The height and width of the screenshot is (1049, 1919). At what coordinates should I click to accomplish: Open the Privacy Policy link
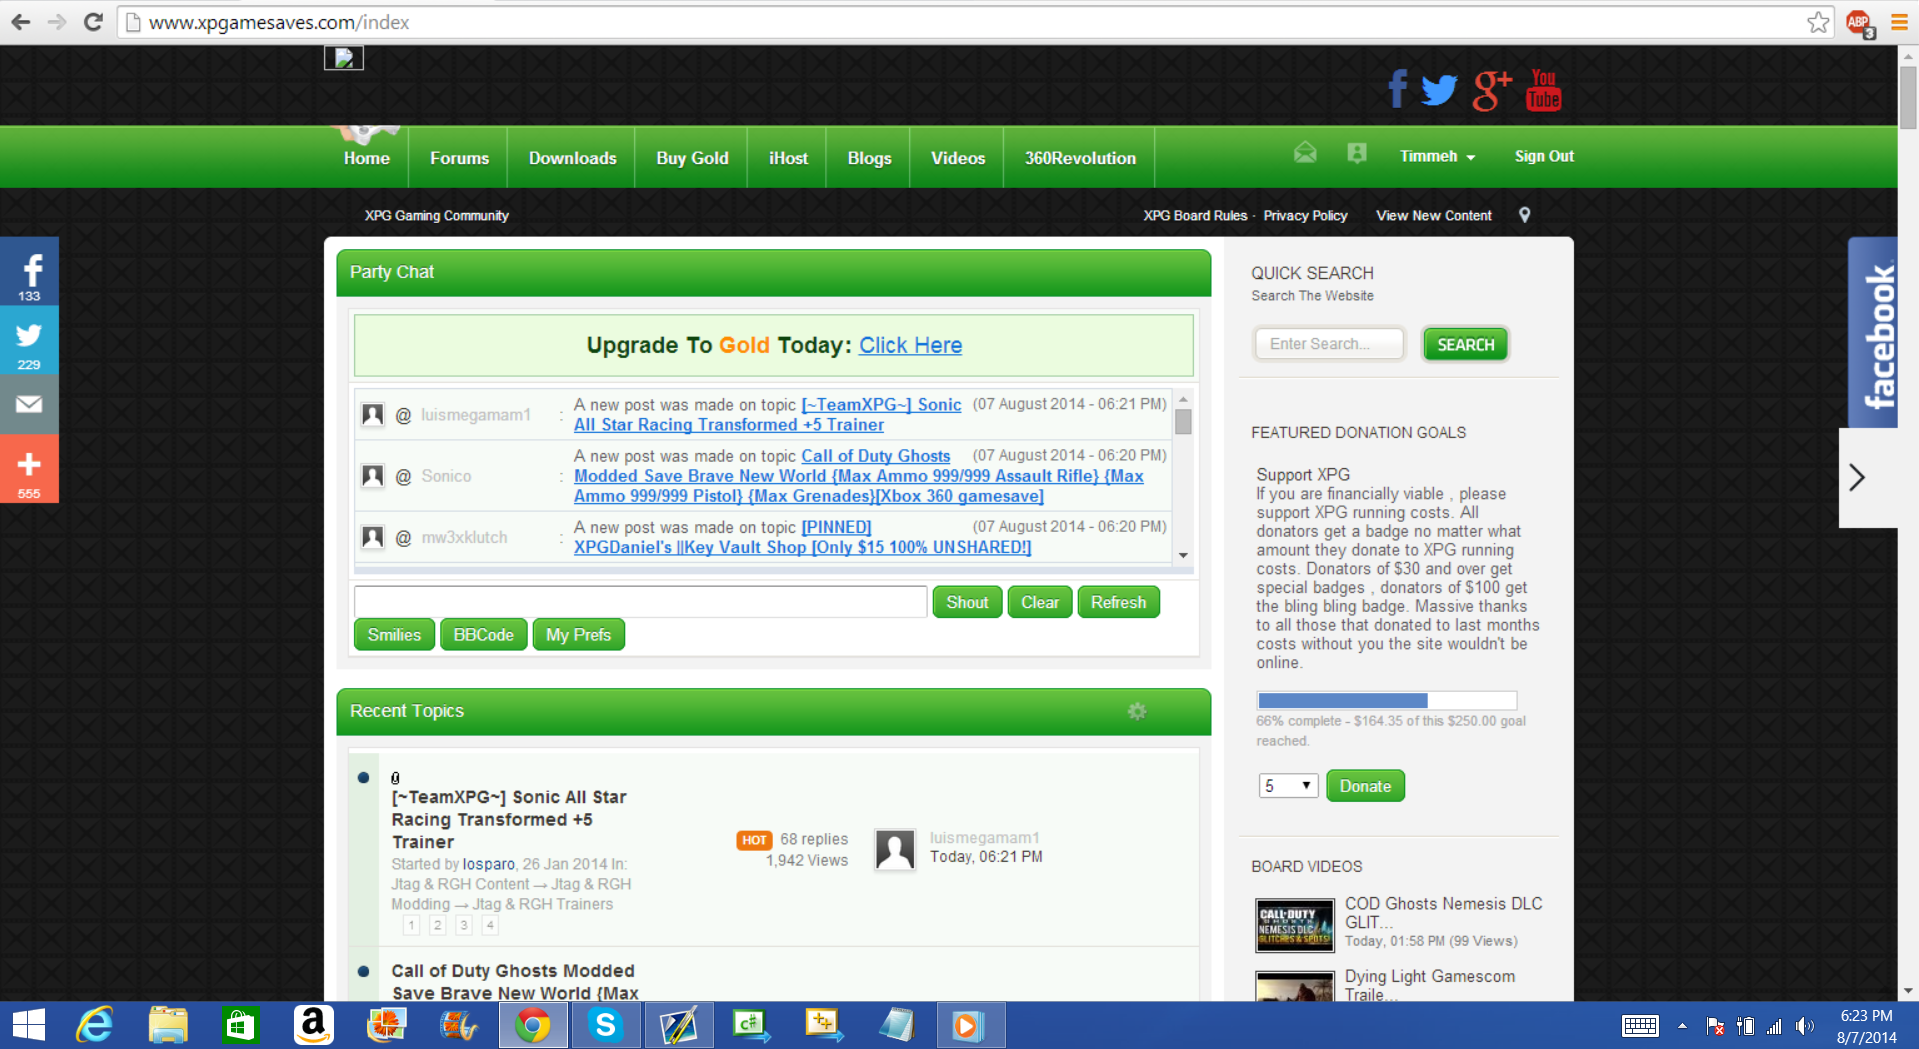[x=1305, y=215]
